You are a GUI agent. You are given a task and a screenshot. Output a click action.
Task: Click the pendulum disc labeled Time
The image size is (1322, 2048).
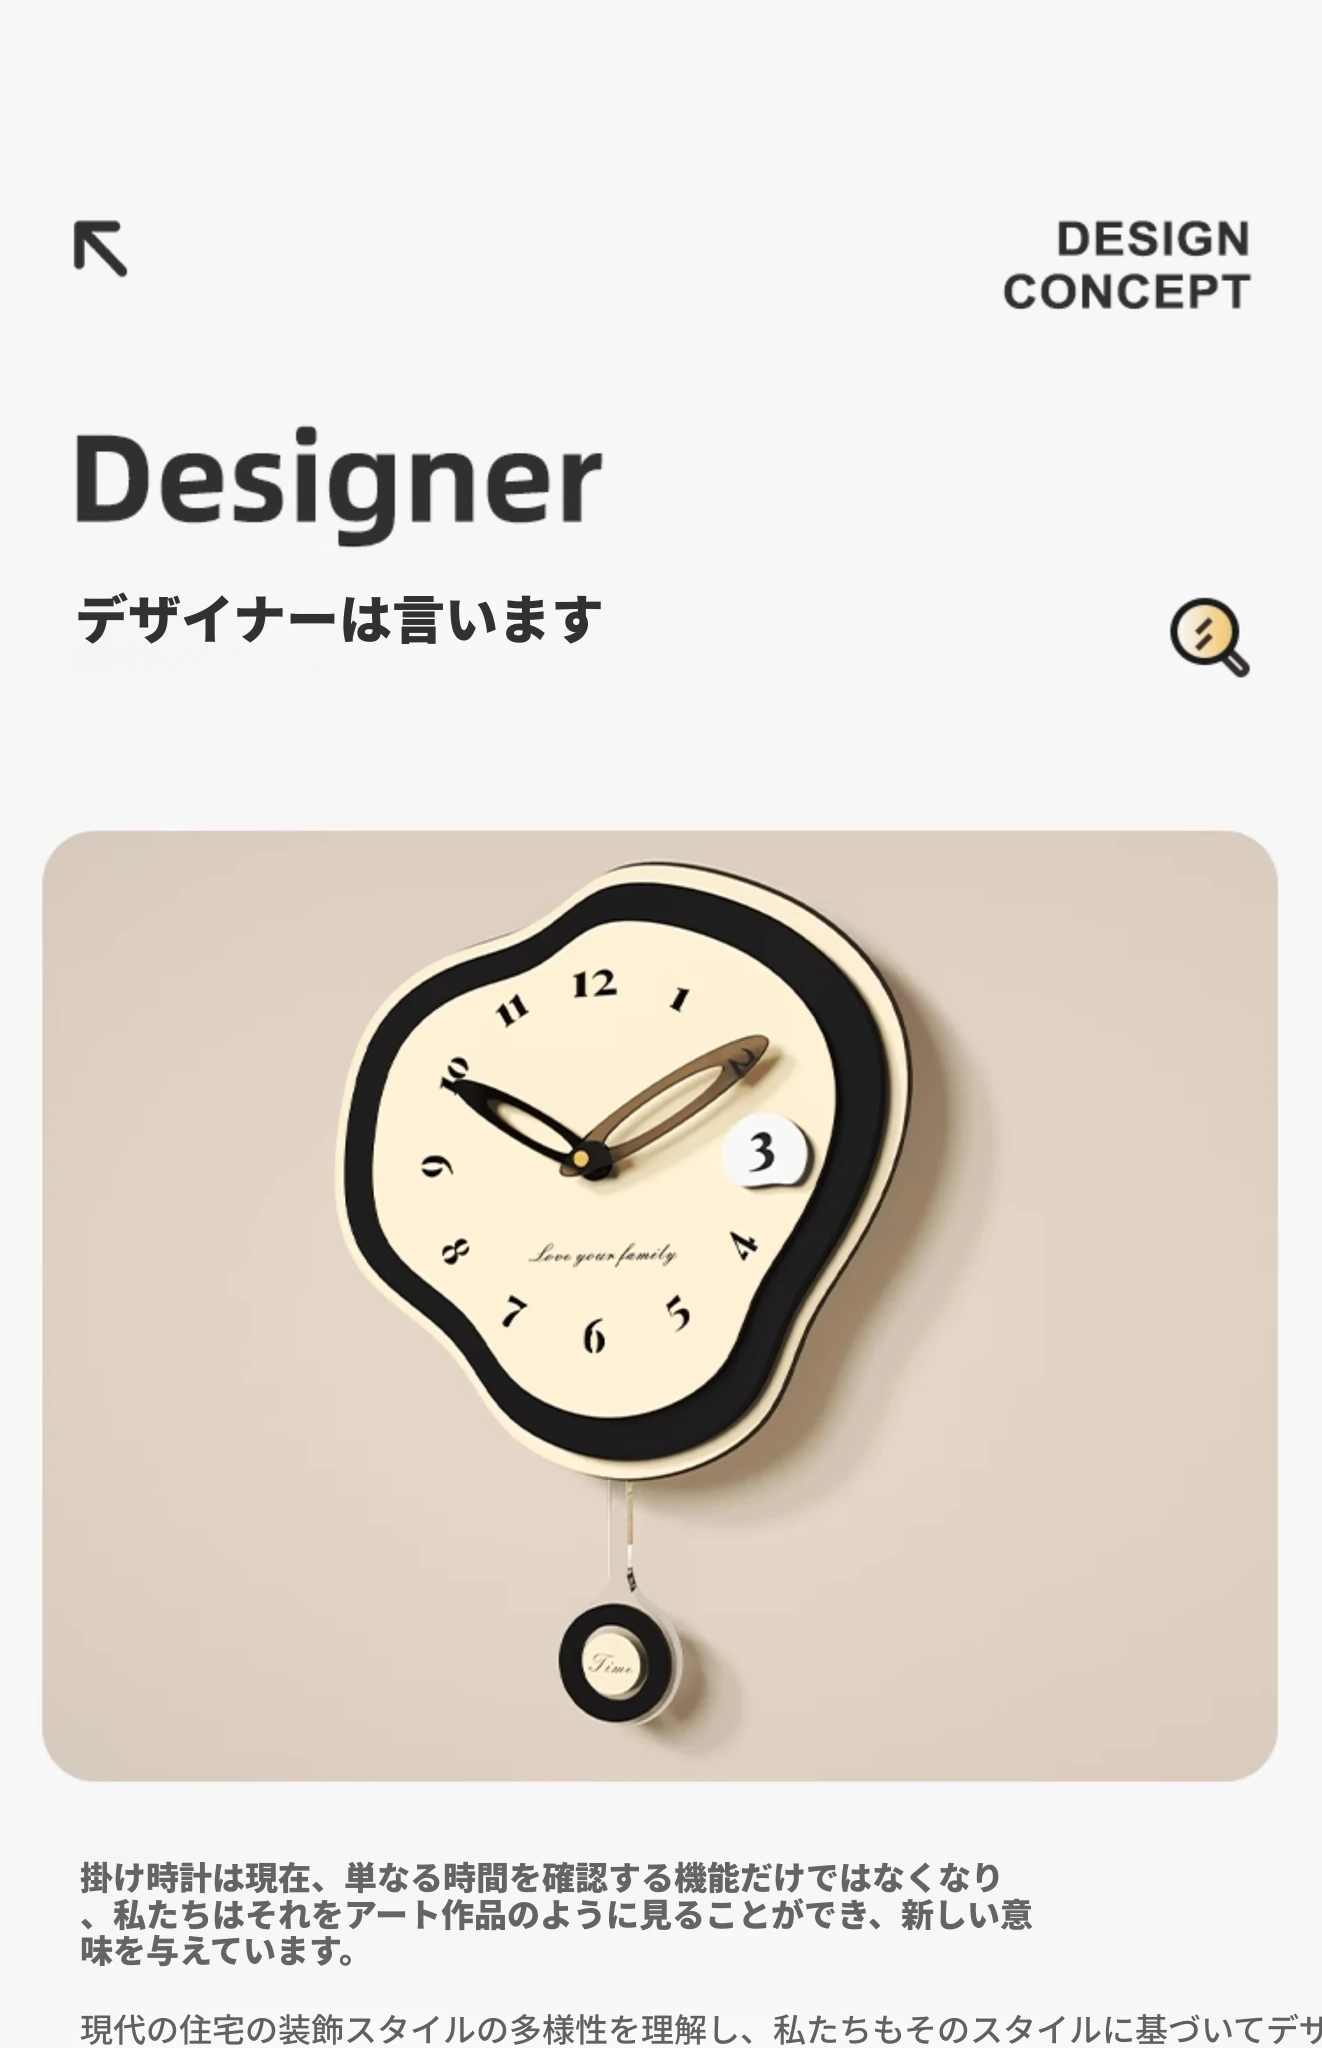611,1664
